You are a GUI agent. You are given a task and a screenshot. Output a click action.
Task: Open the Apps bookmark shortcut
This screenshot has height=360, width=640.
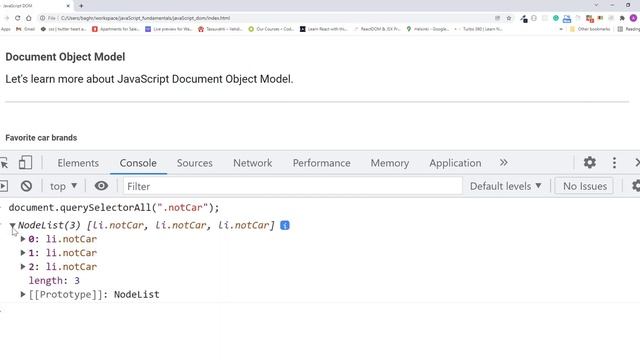(x=6, y=29)
